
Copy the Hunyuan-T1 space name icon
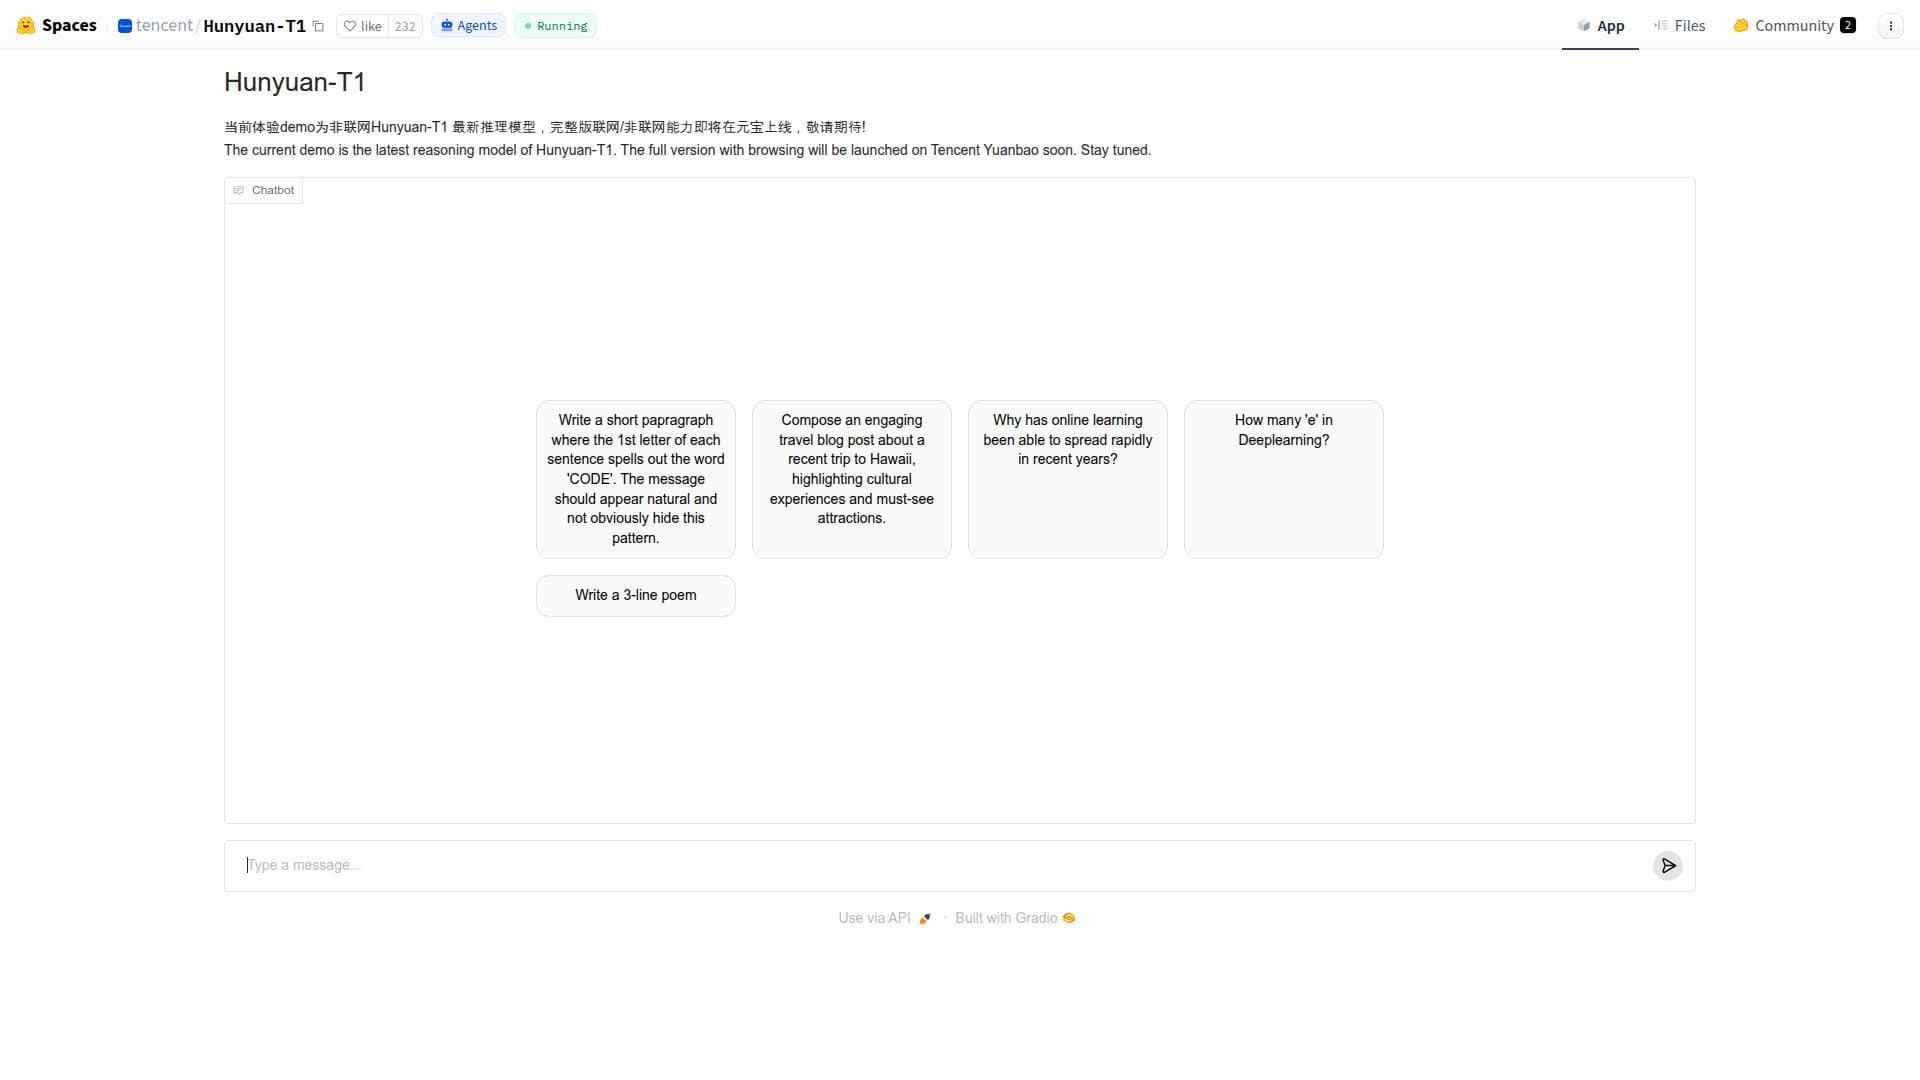318,26
